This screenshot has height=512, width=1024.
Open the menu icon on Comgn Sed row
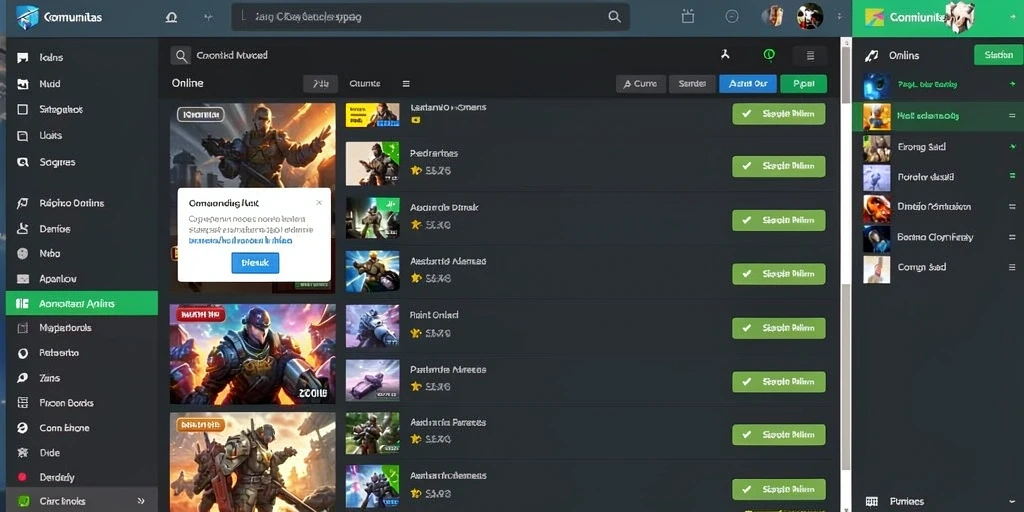[x=1012, y=266]
